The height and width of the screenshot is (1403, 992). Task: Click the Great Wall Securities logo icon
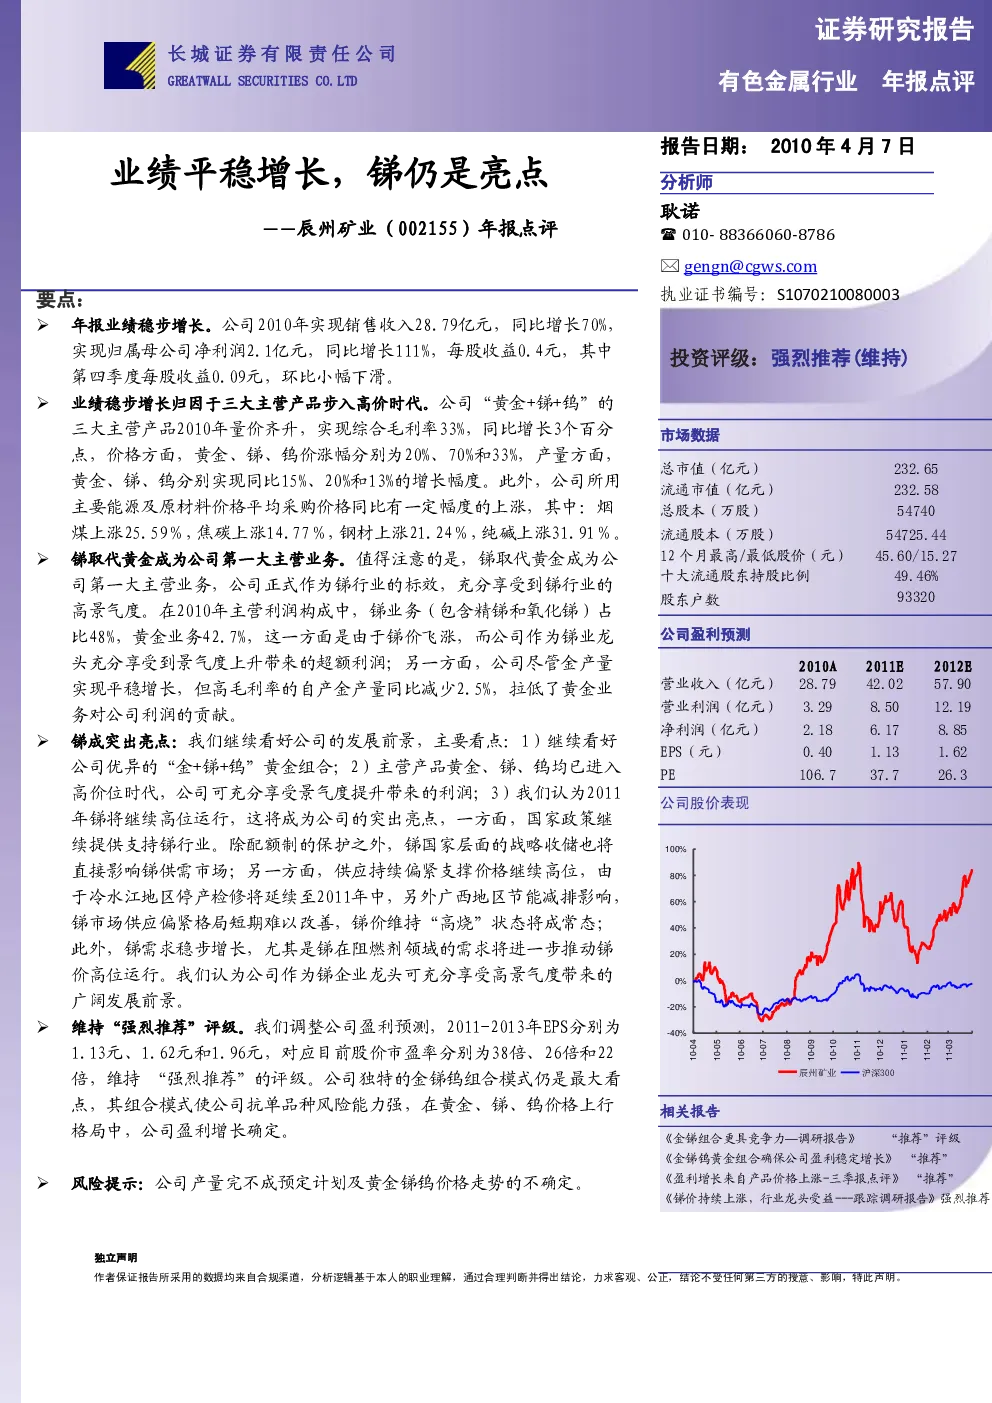(129, 65)
